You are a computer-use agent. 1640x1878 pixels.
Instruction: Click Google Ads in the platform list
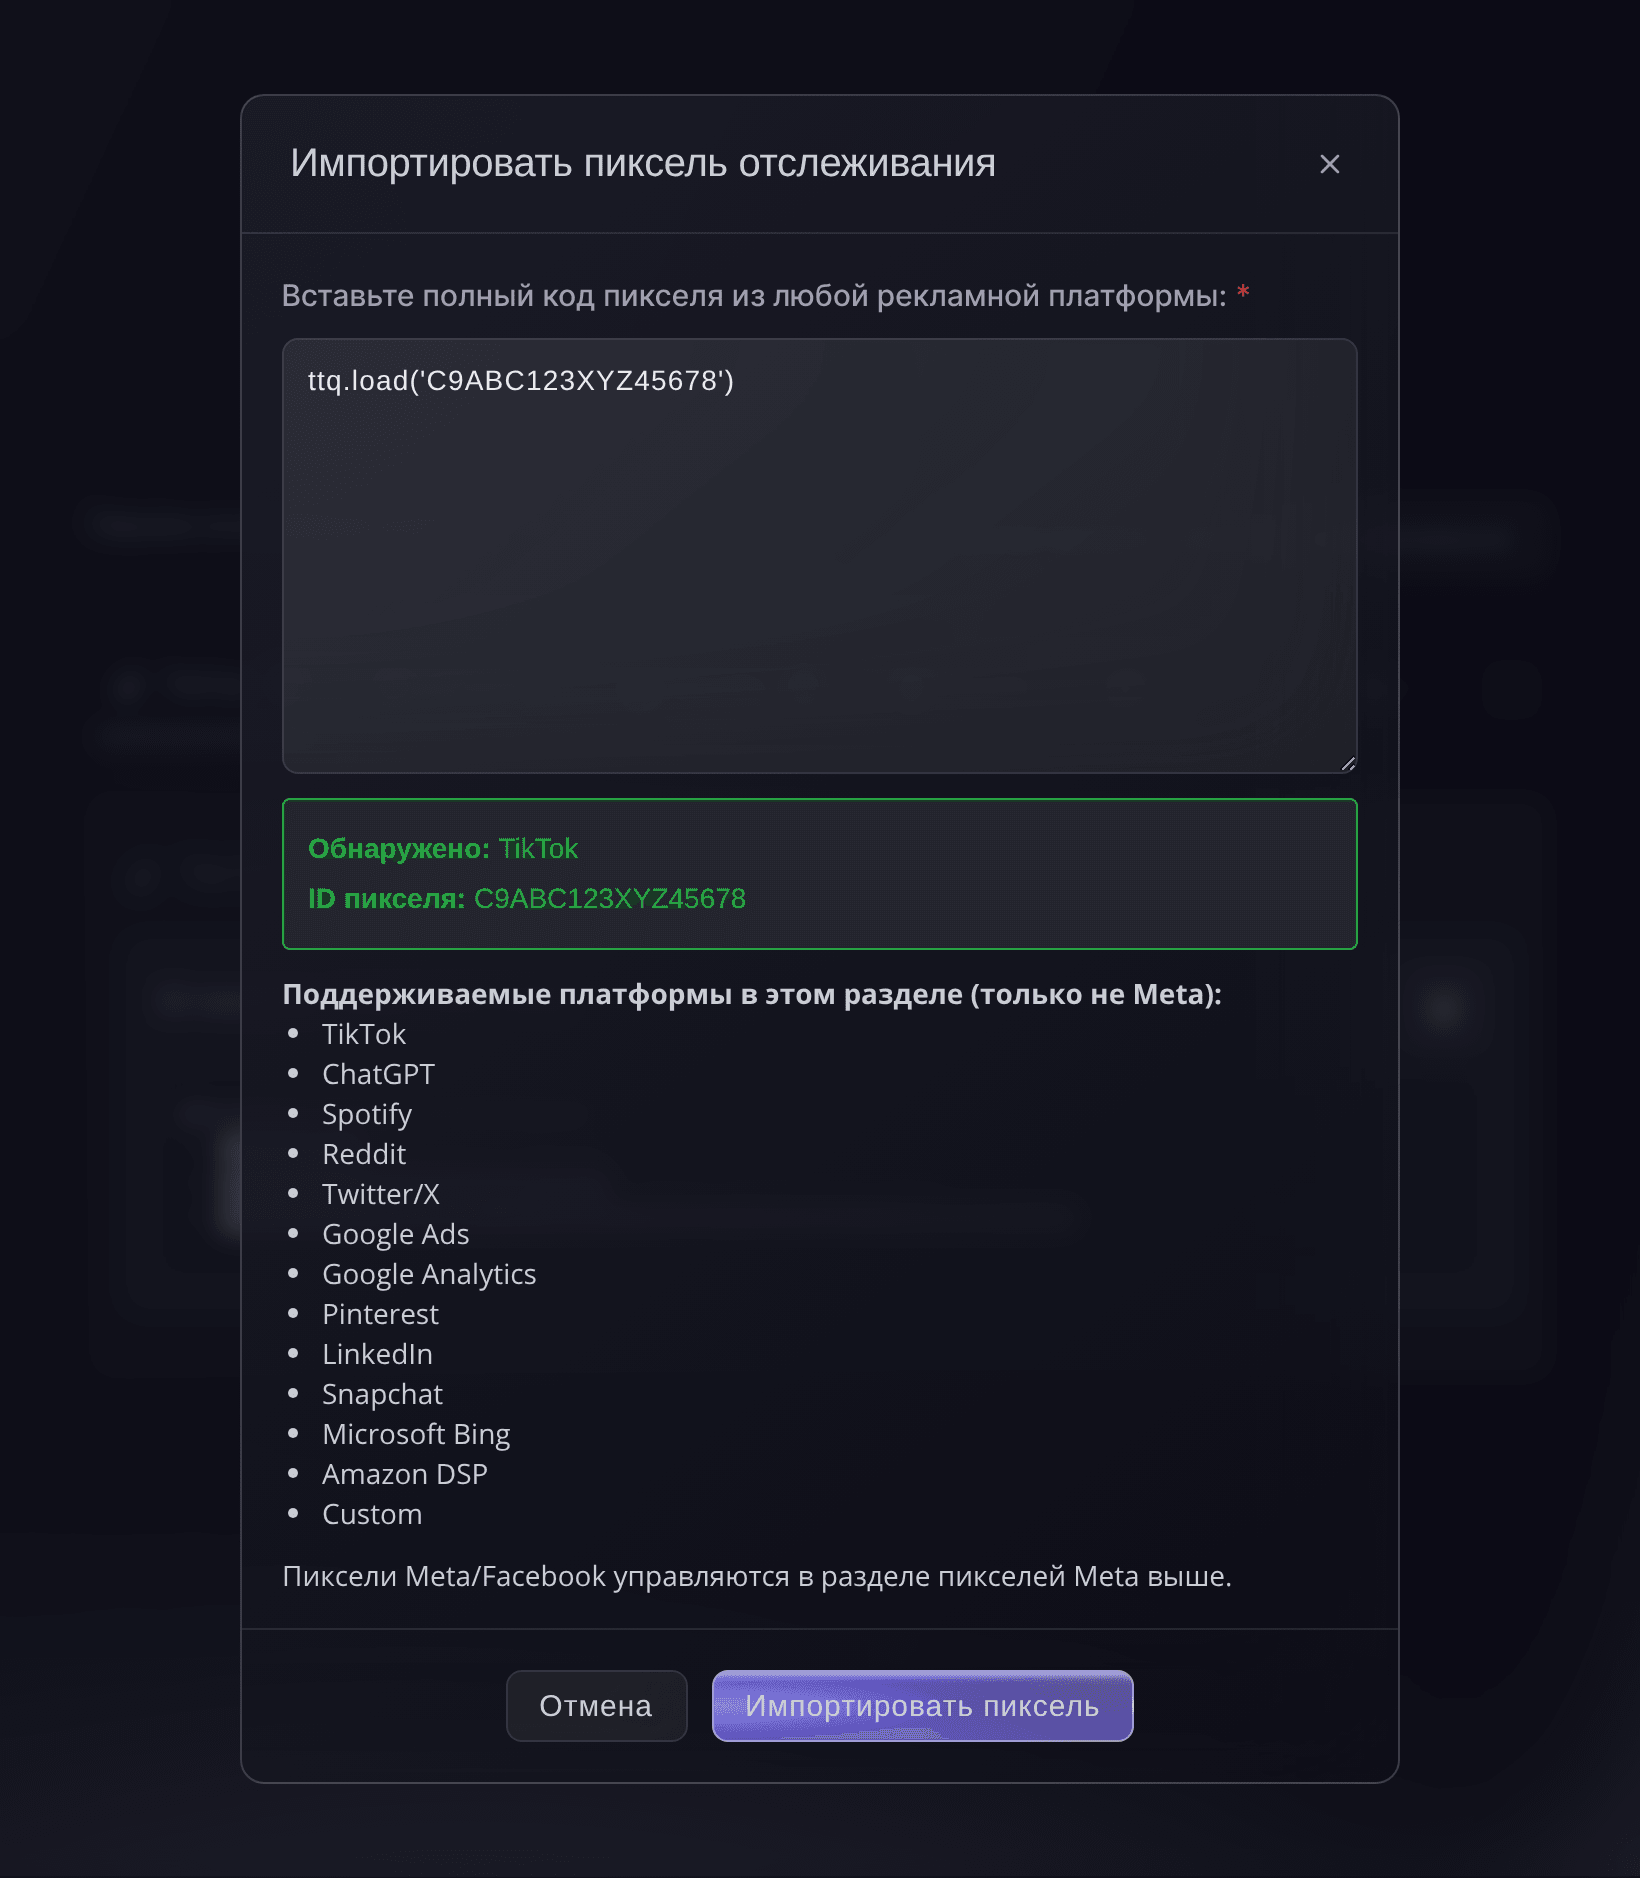click(x=396, y=1234)
